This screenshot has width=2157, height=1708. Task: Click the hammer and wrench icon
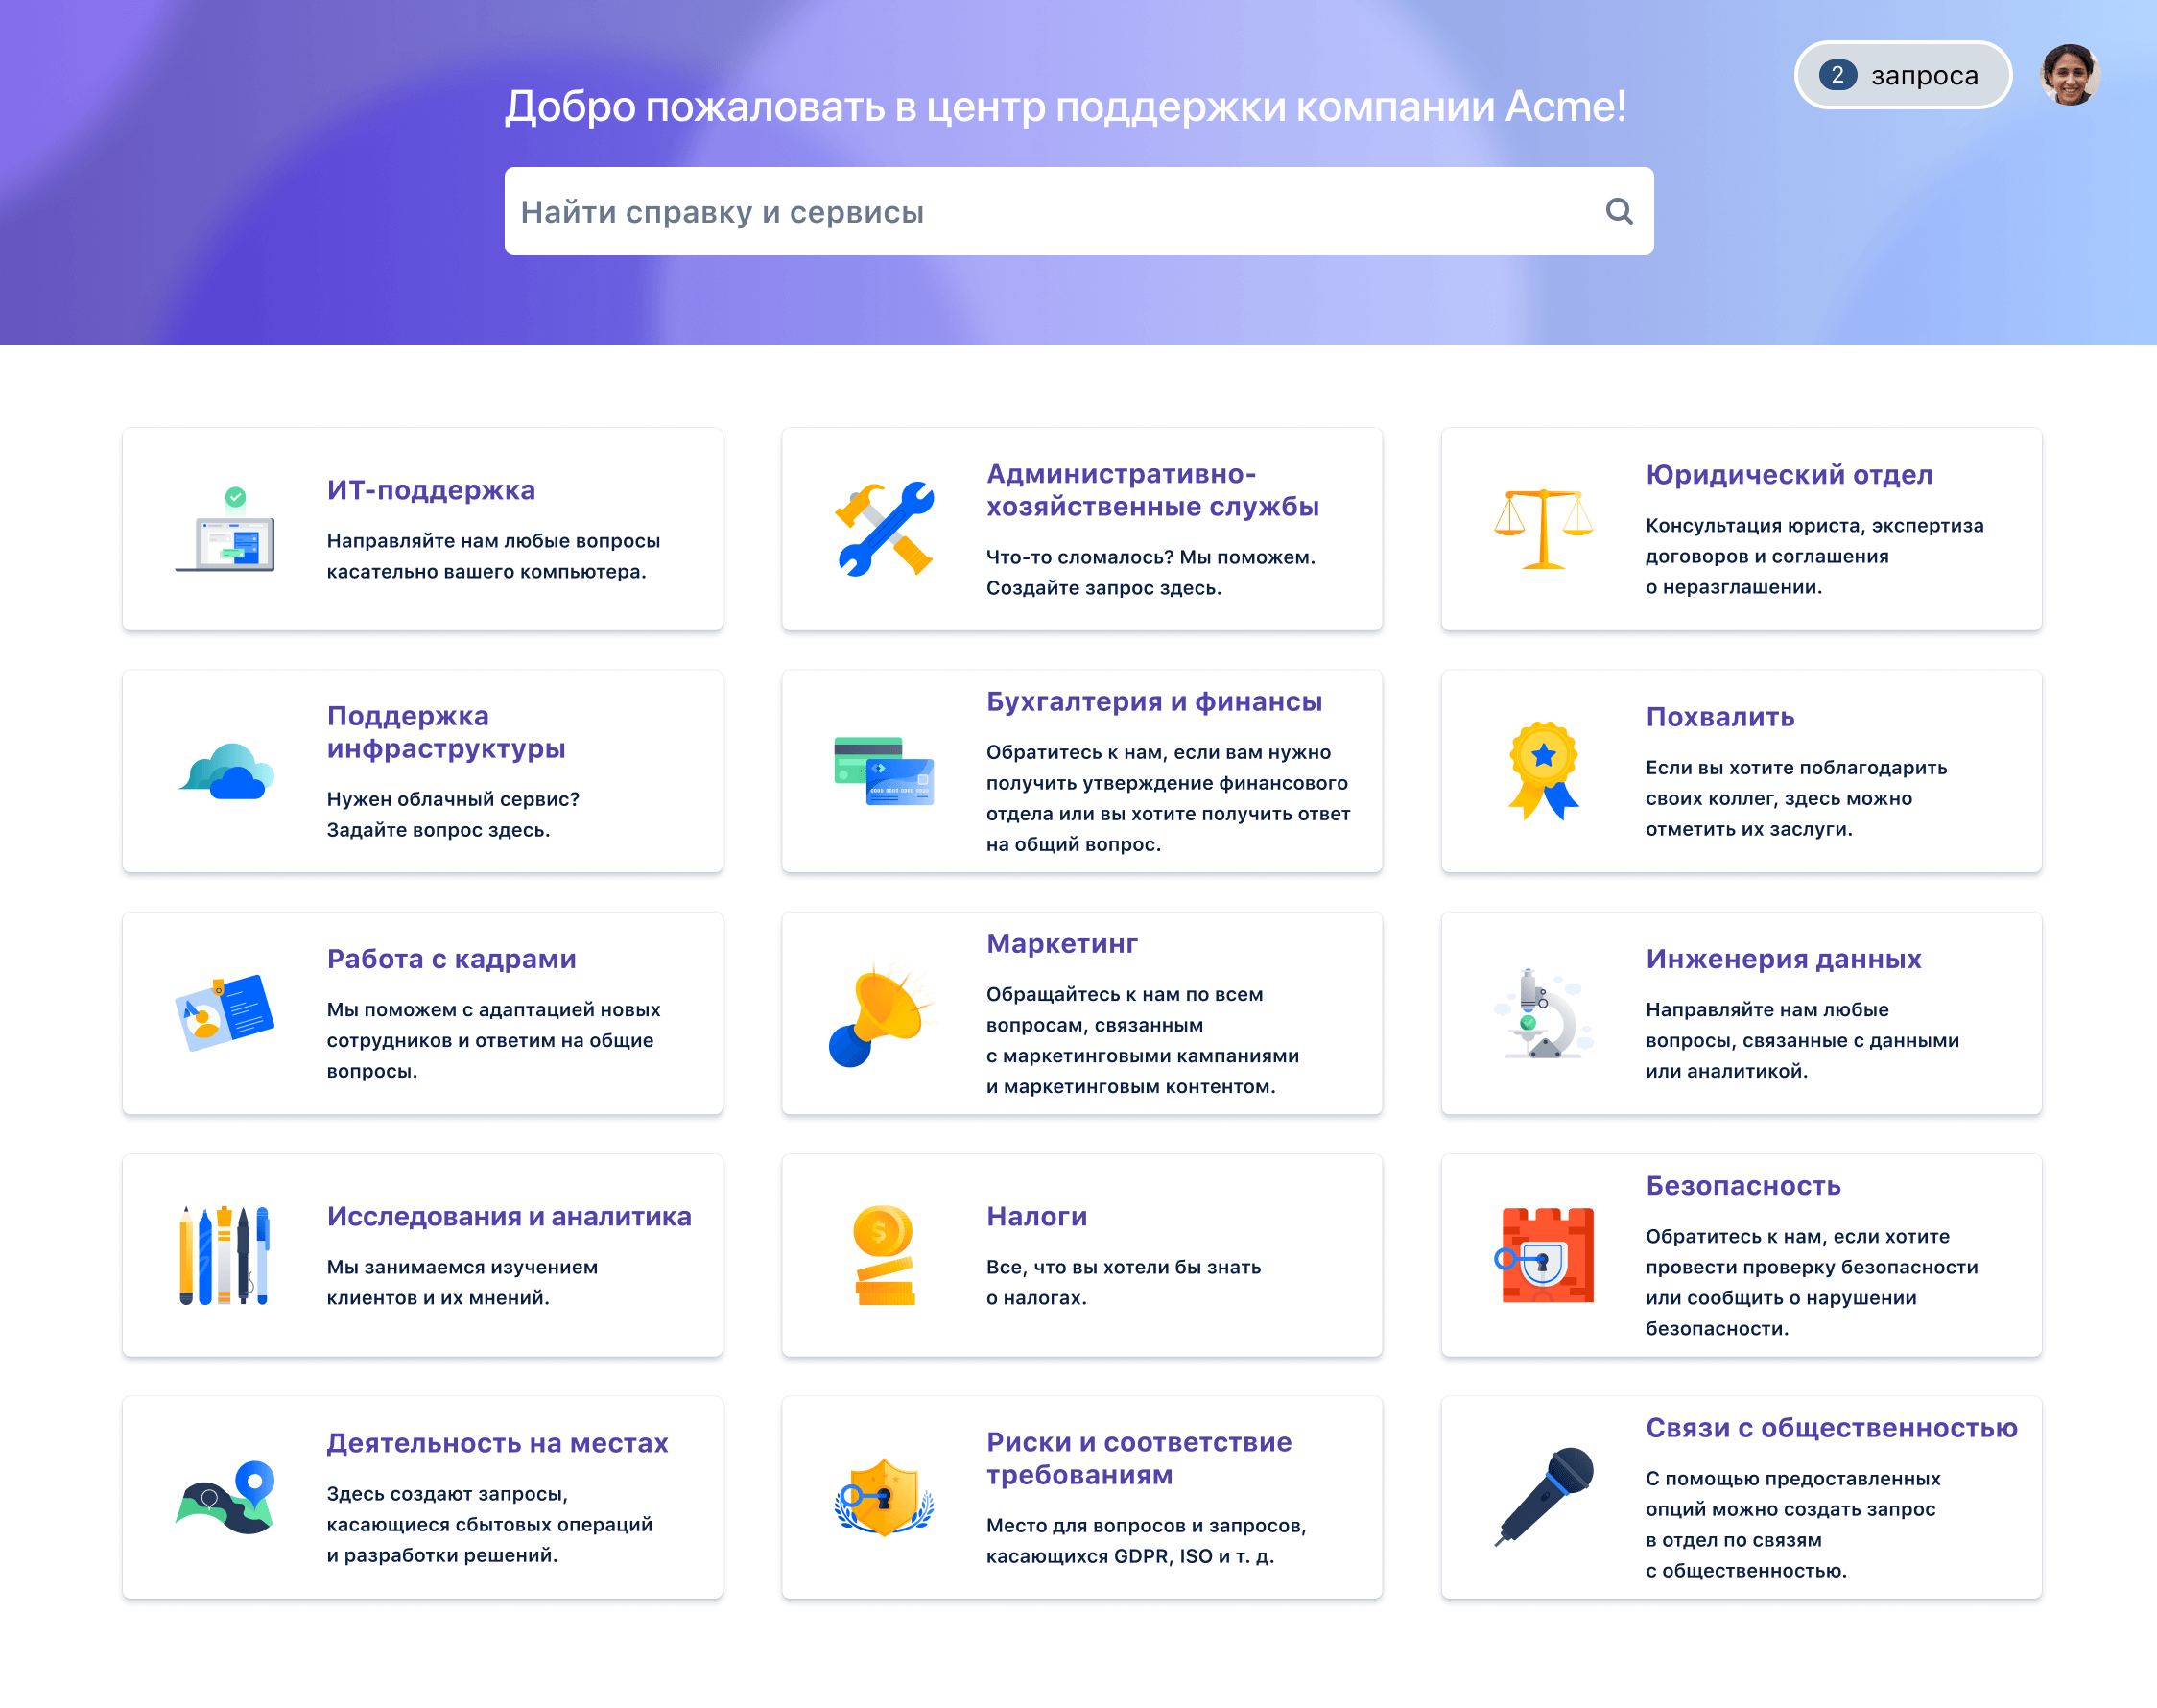pos(884,530)
